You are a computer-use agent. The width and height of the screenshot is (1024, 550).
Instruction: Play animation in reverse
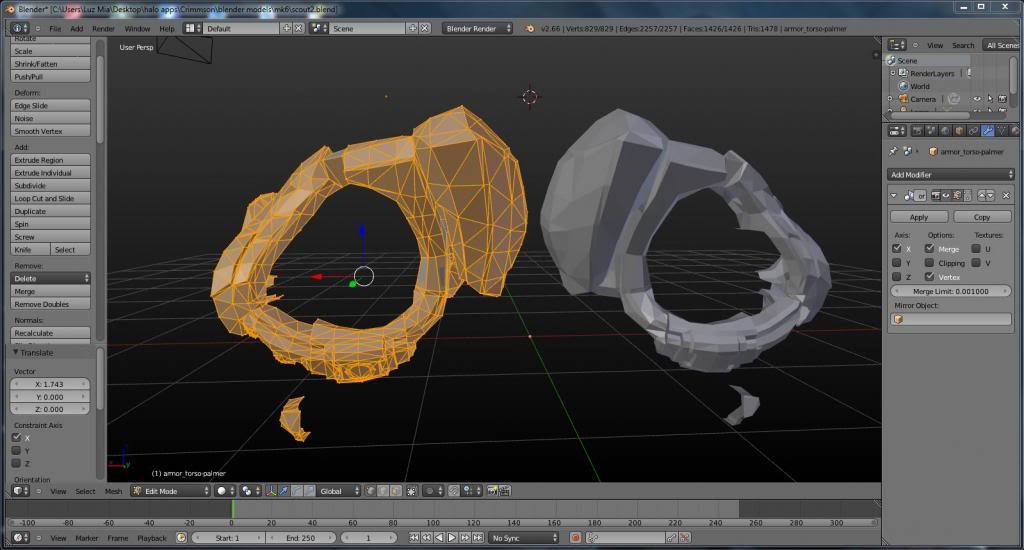439,538
